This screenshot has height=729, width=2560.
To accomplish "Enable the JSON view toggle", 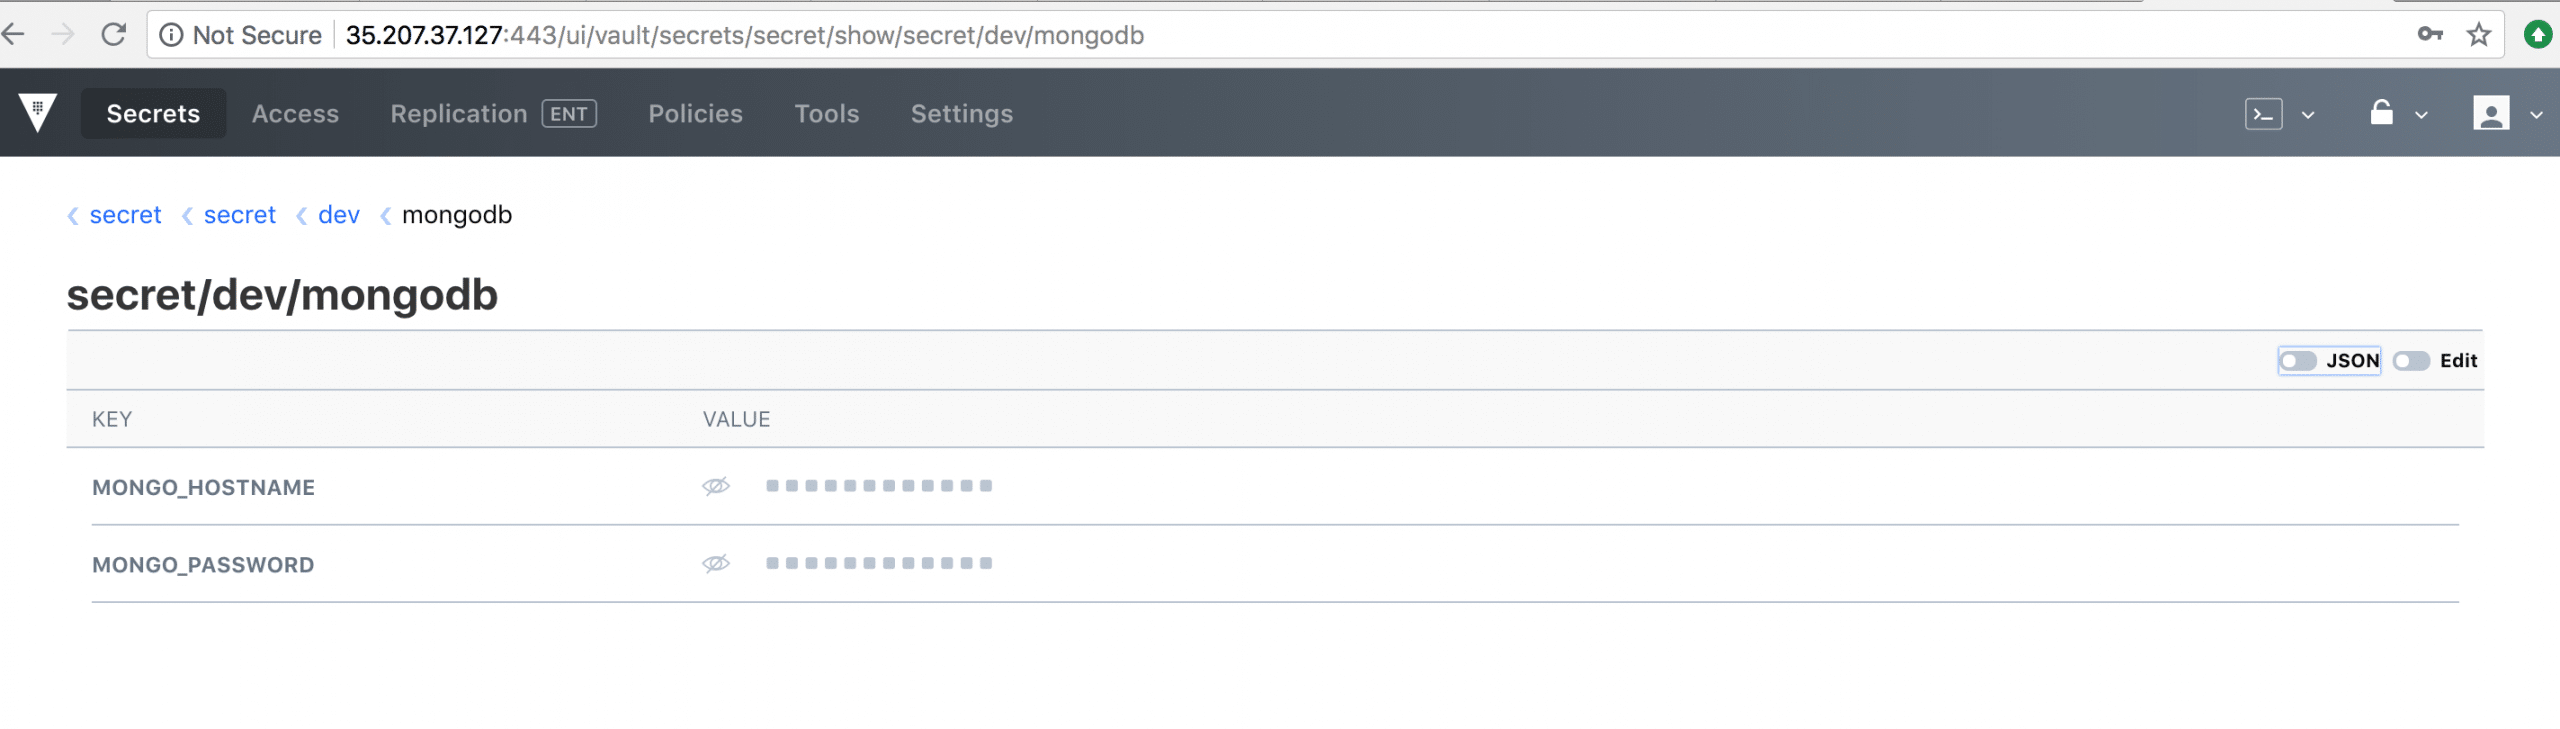I will [x=2299, y=361].
